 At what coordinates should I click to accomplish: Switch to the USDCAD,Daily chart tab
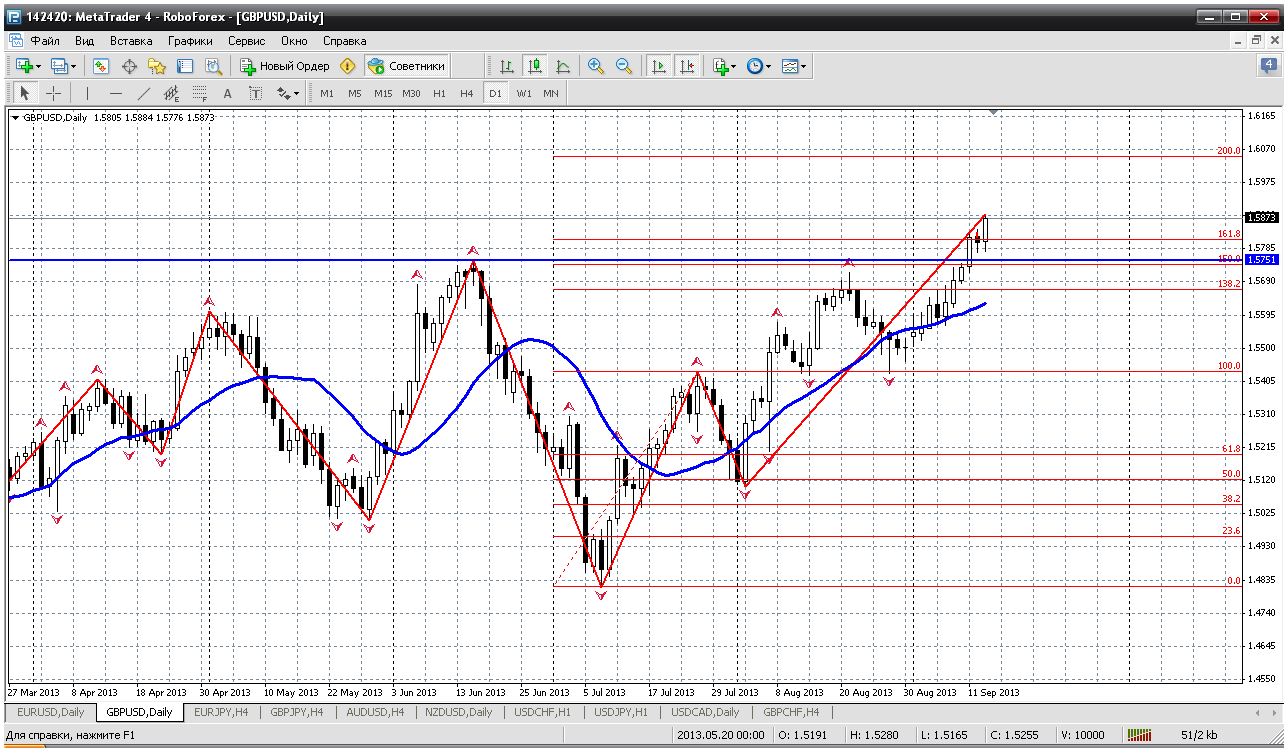coord(706,712)
